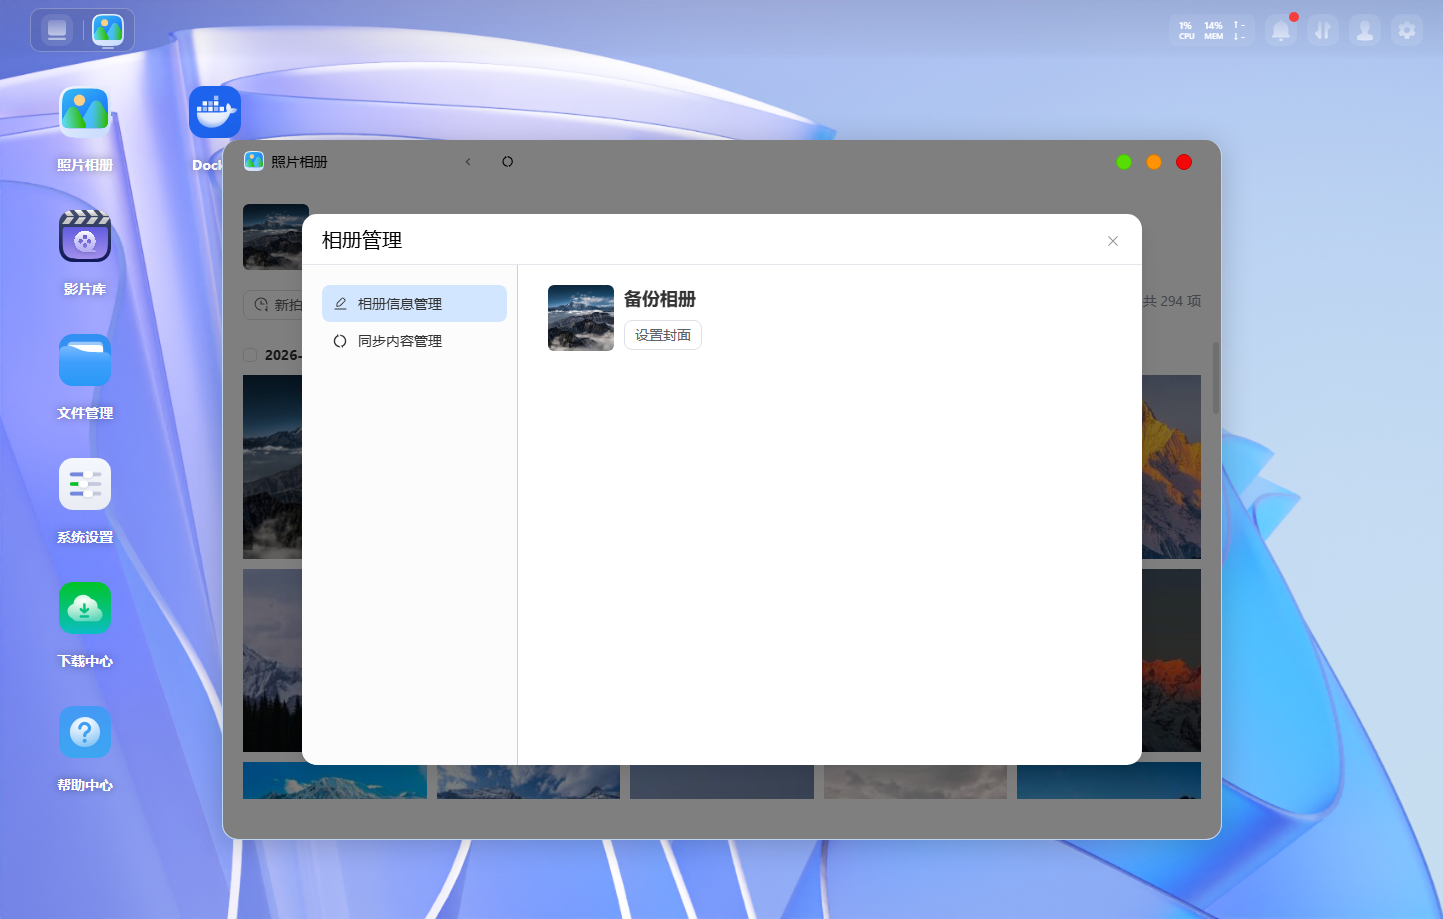
Task: Open the 影片库 video library icon
Action: point(85,236)
